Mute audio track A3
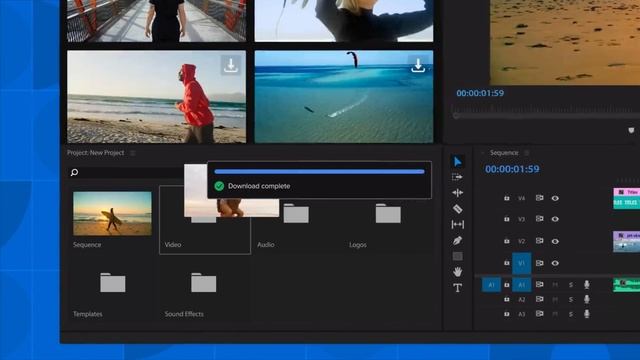640x360 pixels. point(555,313)
